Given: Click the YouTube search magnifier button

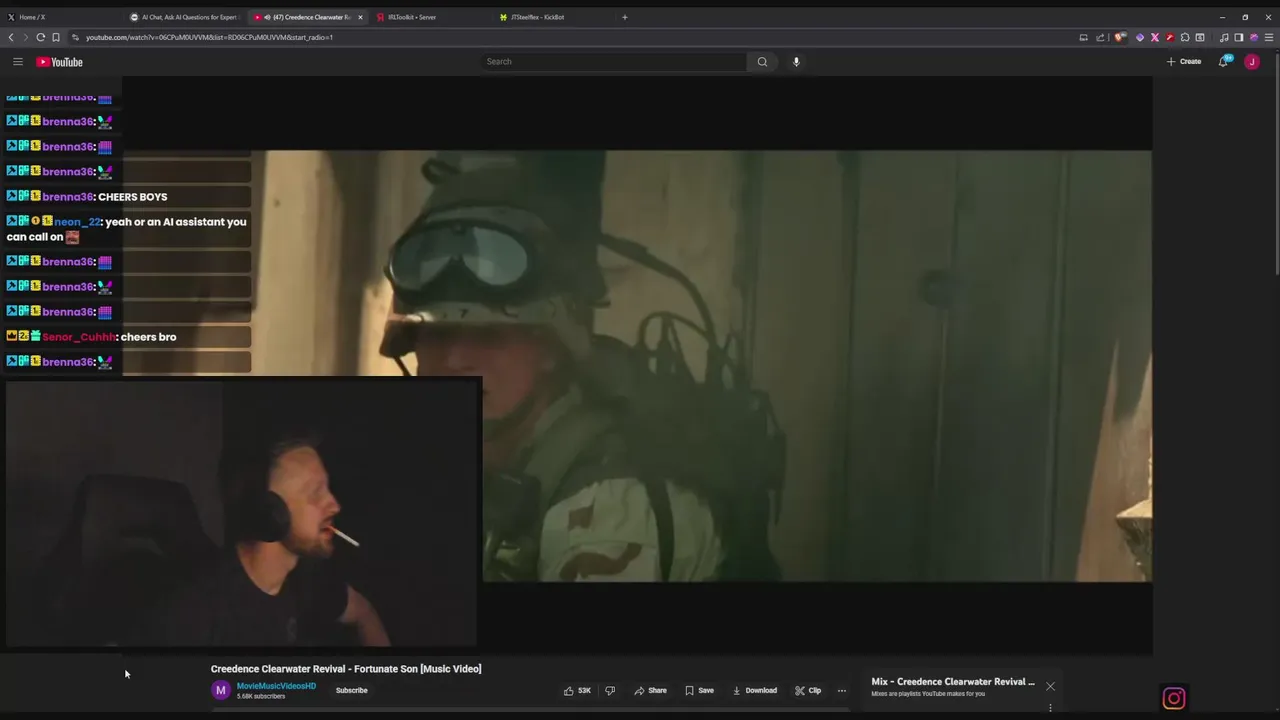Looking at the screenshot, I should [x=762, y=62].
